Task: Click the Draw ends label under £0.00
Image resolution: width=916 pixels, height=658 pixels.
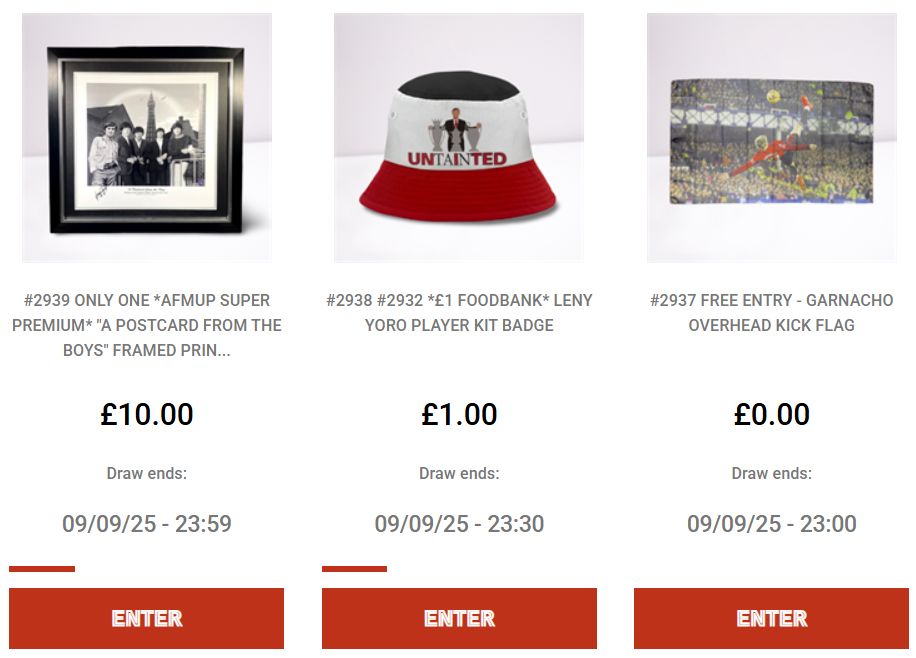Action: pos(772,473)
